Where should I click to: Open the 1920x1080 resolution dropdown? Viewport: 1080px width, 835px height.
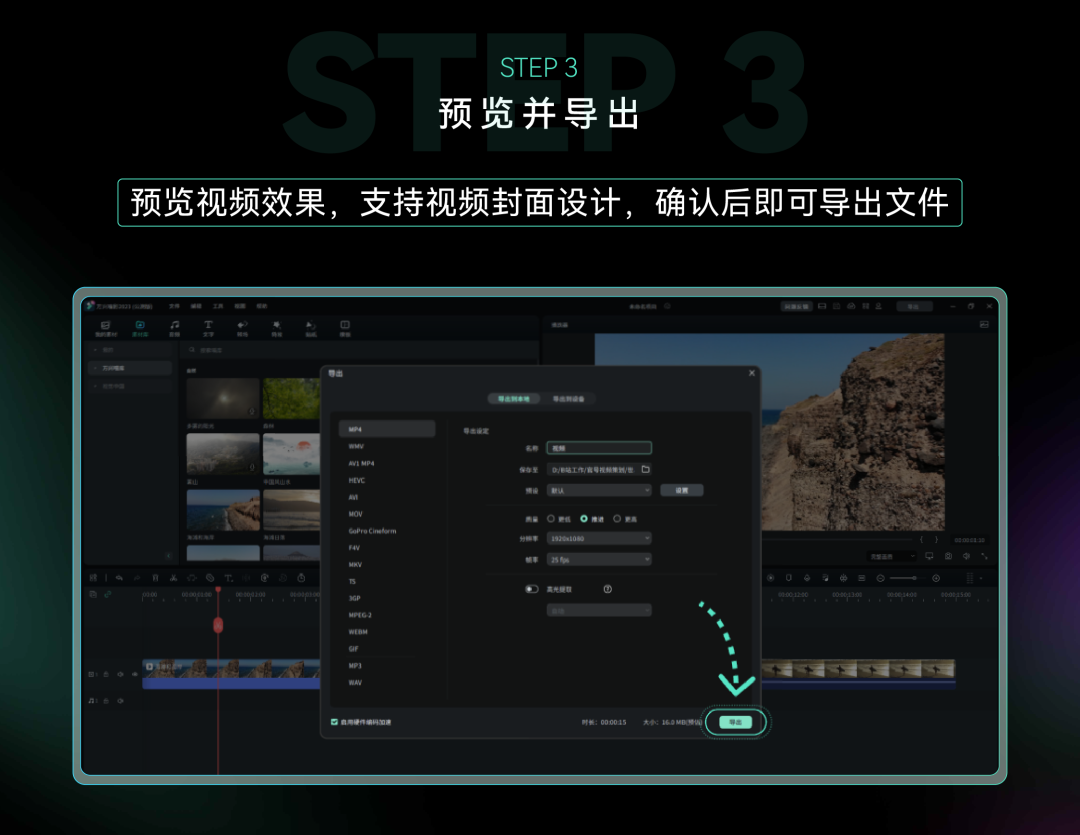(x=599, y=538)
